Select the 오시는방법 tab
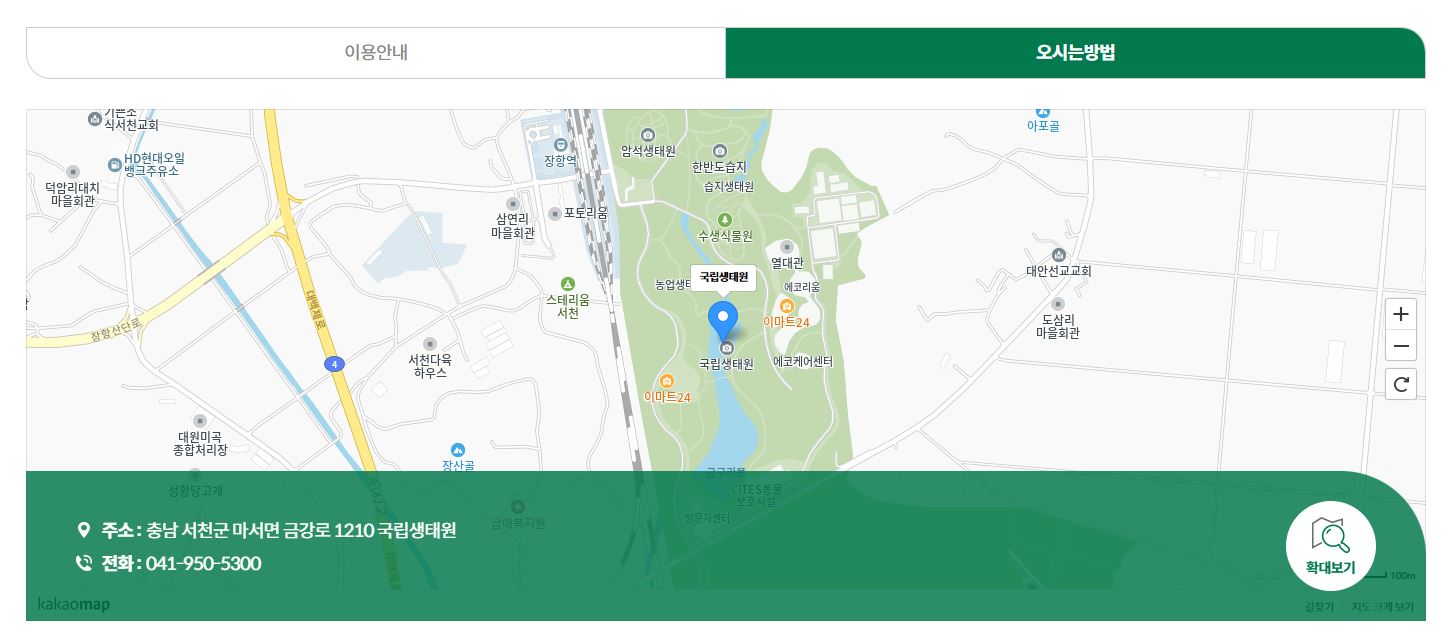Viewport: 1453px width, 641px height. pyautogui.click(x=1075, y=53)
